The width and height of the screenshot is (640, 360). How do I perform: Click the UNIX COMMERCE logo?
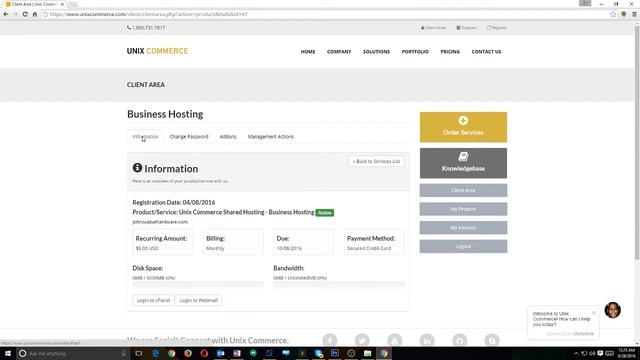coord(158,51)
